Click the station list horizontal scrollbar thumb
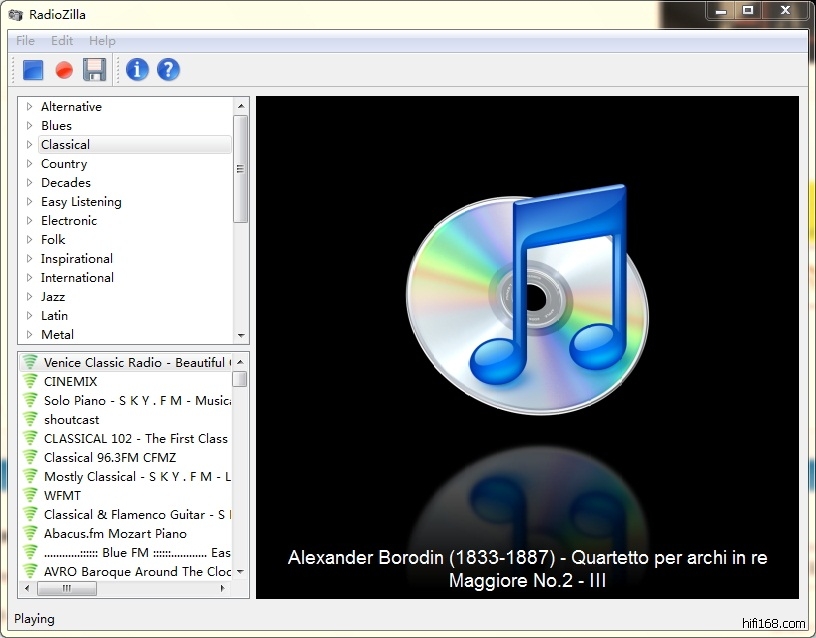Image resolution: width=816 pixels, height=638 pixels. [67, 589]
